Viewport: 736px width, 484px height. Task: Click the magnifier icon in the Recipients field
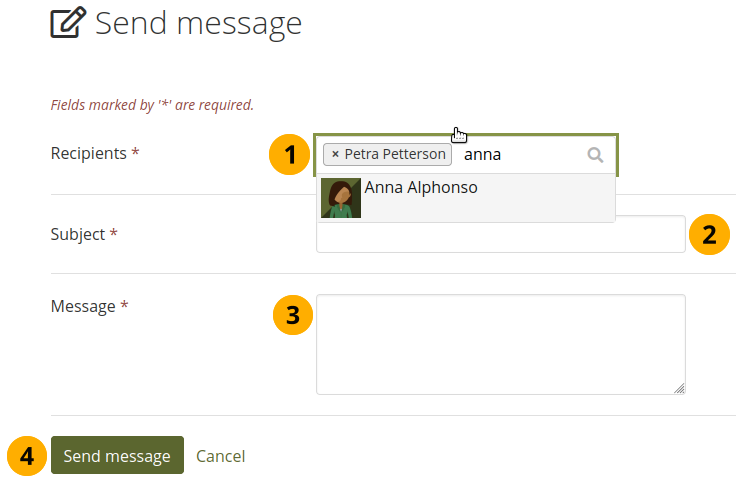[x=595, y=155]
